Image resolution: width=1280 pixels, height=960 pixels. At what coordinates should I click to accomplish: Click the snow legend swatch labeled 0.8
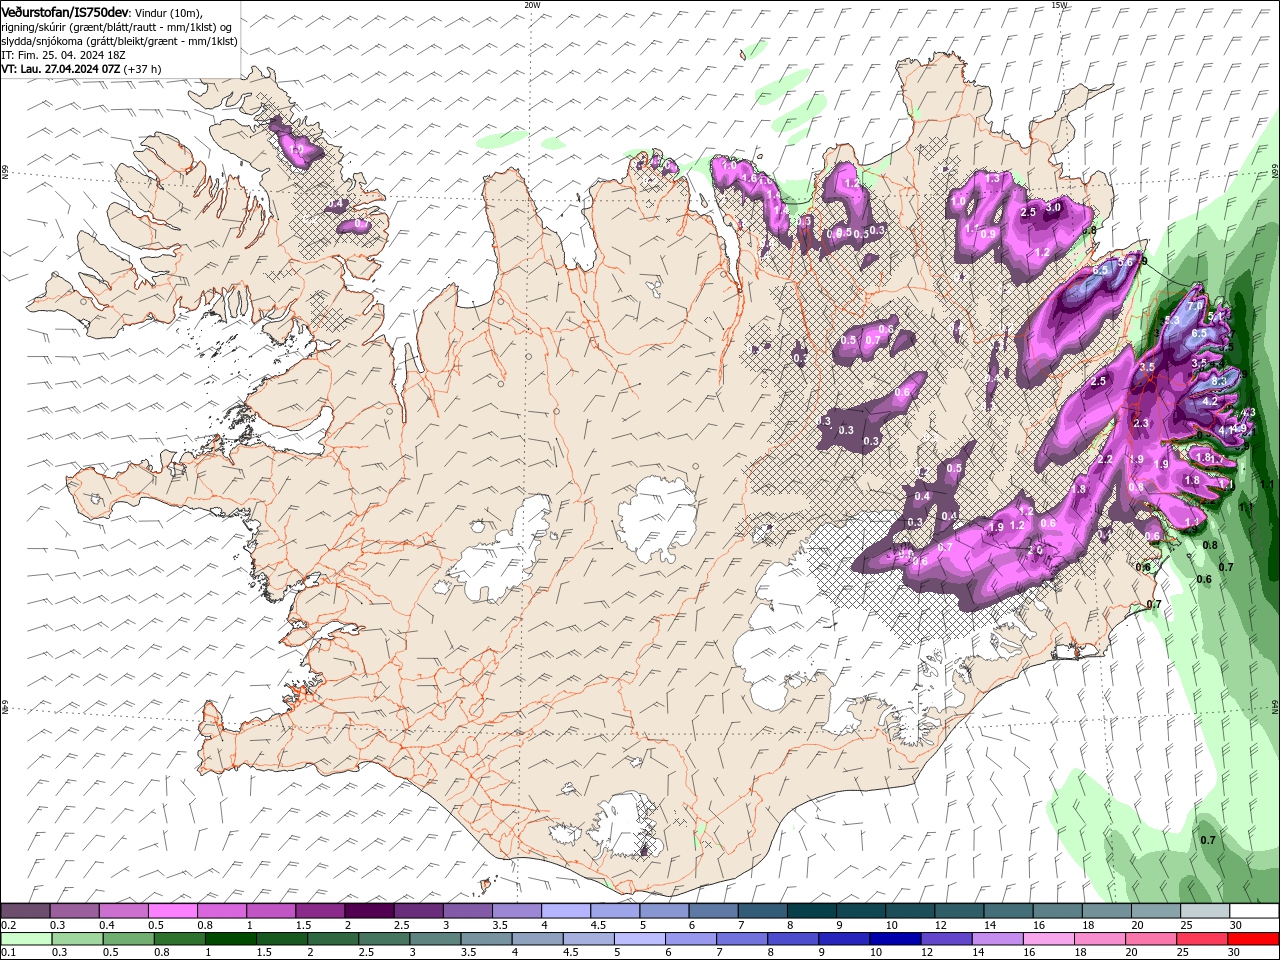click(x=222, y=911)
